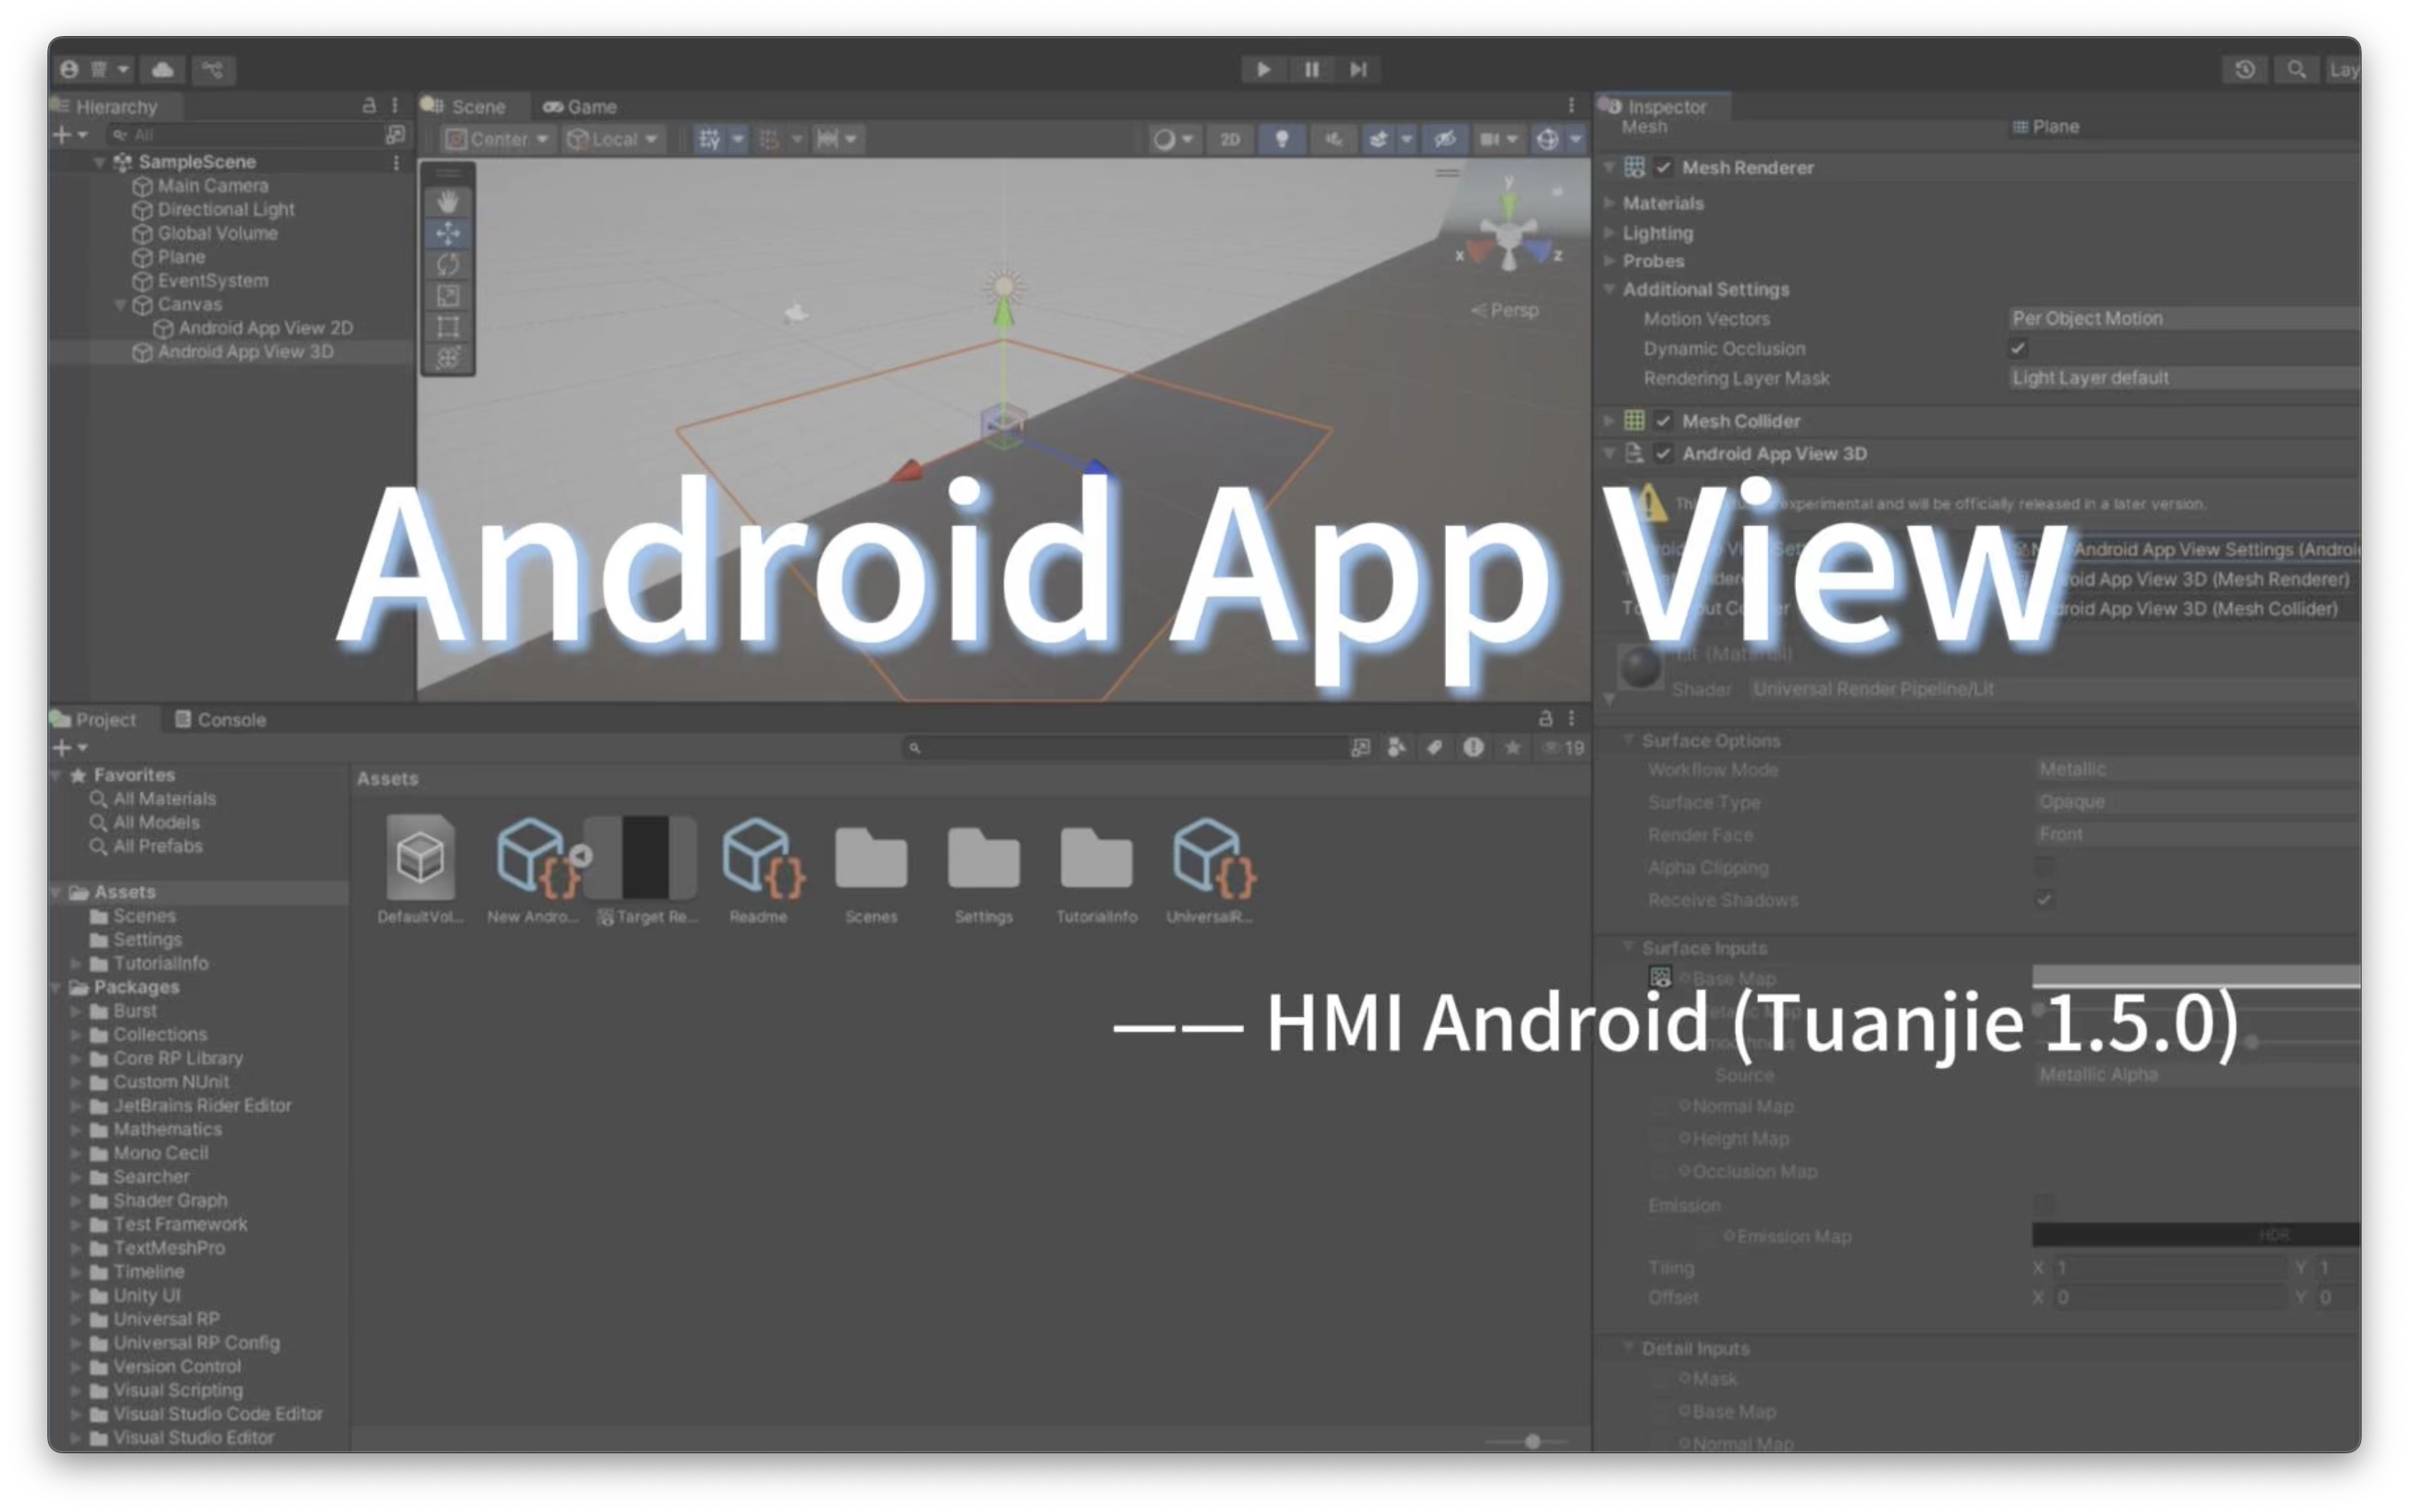Select the Move tool in Scene
2409x1512 pixels.
(x=448, y=233)
